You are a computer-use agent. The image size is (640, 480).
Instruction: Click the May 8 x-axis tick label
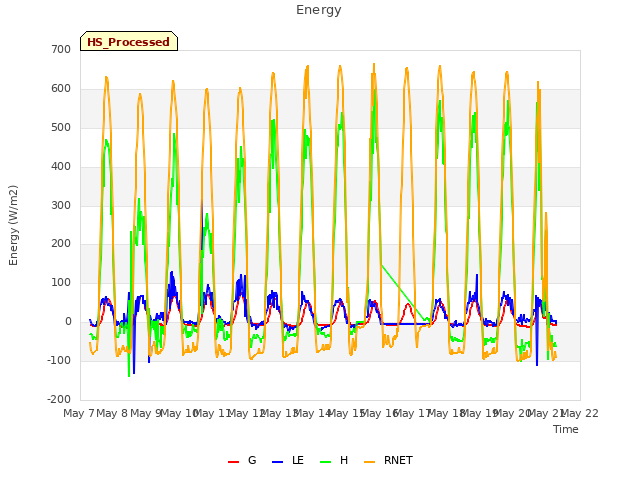112,413
